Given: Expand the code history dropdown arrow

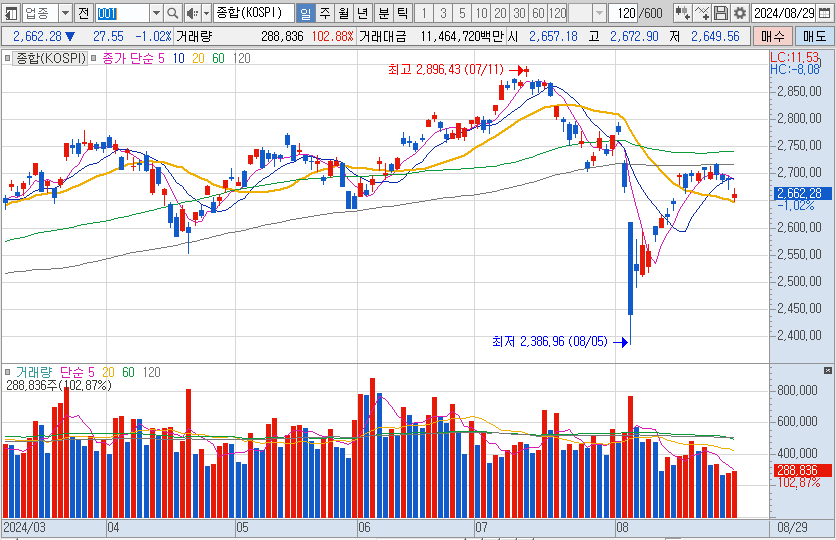Looking at the screenshot, I should [156, 13].
